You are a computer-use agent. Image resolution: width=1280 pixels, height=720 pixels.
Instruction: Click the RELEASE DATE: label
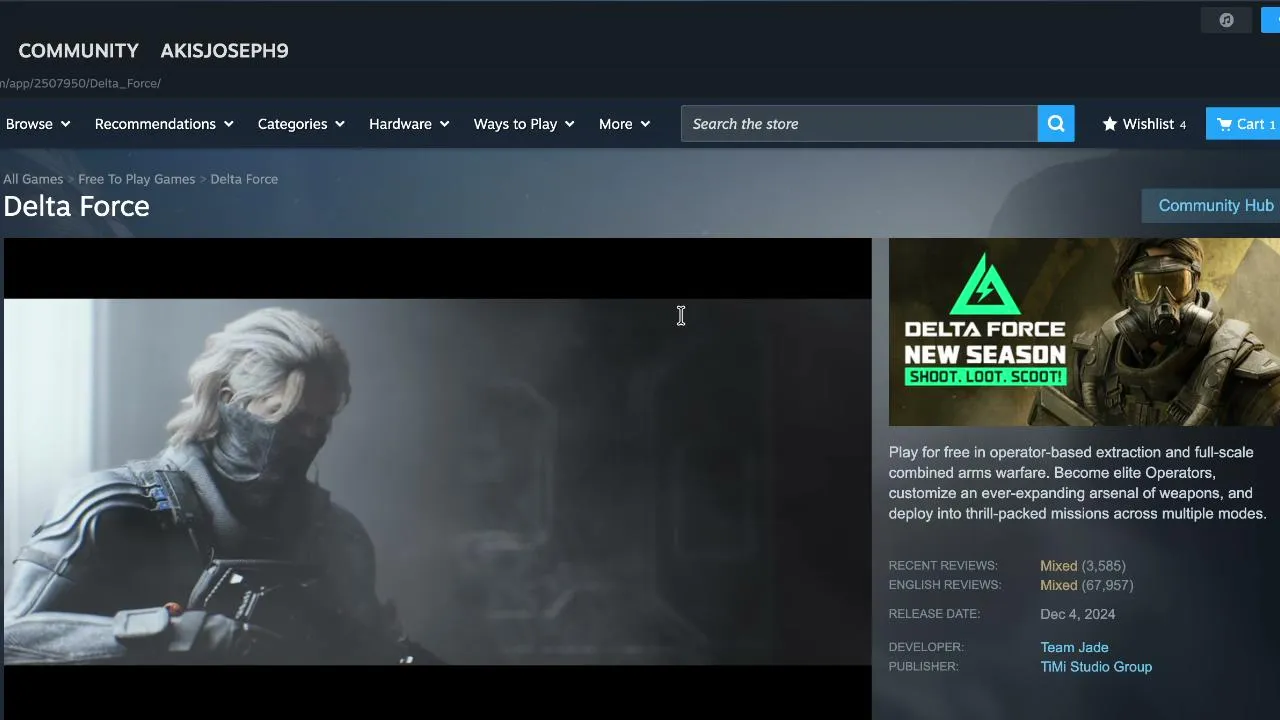[934, 614]
